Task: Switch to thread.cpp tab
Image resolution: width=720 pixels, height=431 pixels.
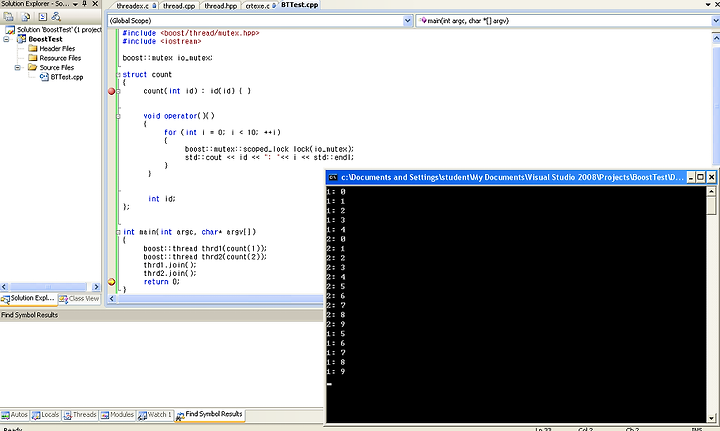Action: [x=179, y=6]
